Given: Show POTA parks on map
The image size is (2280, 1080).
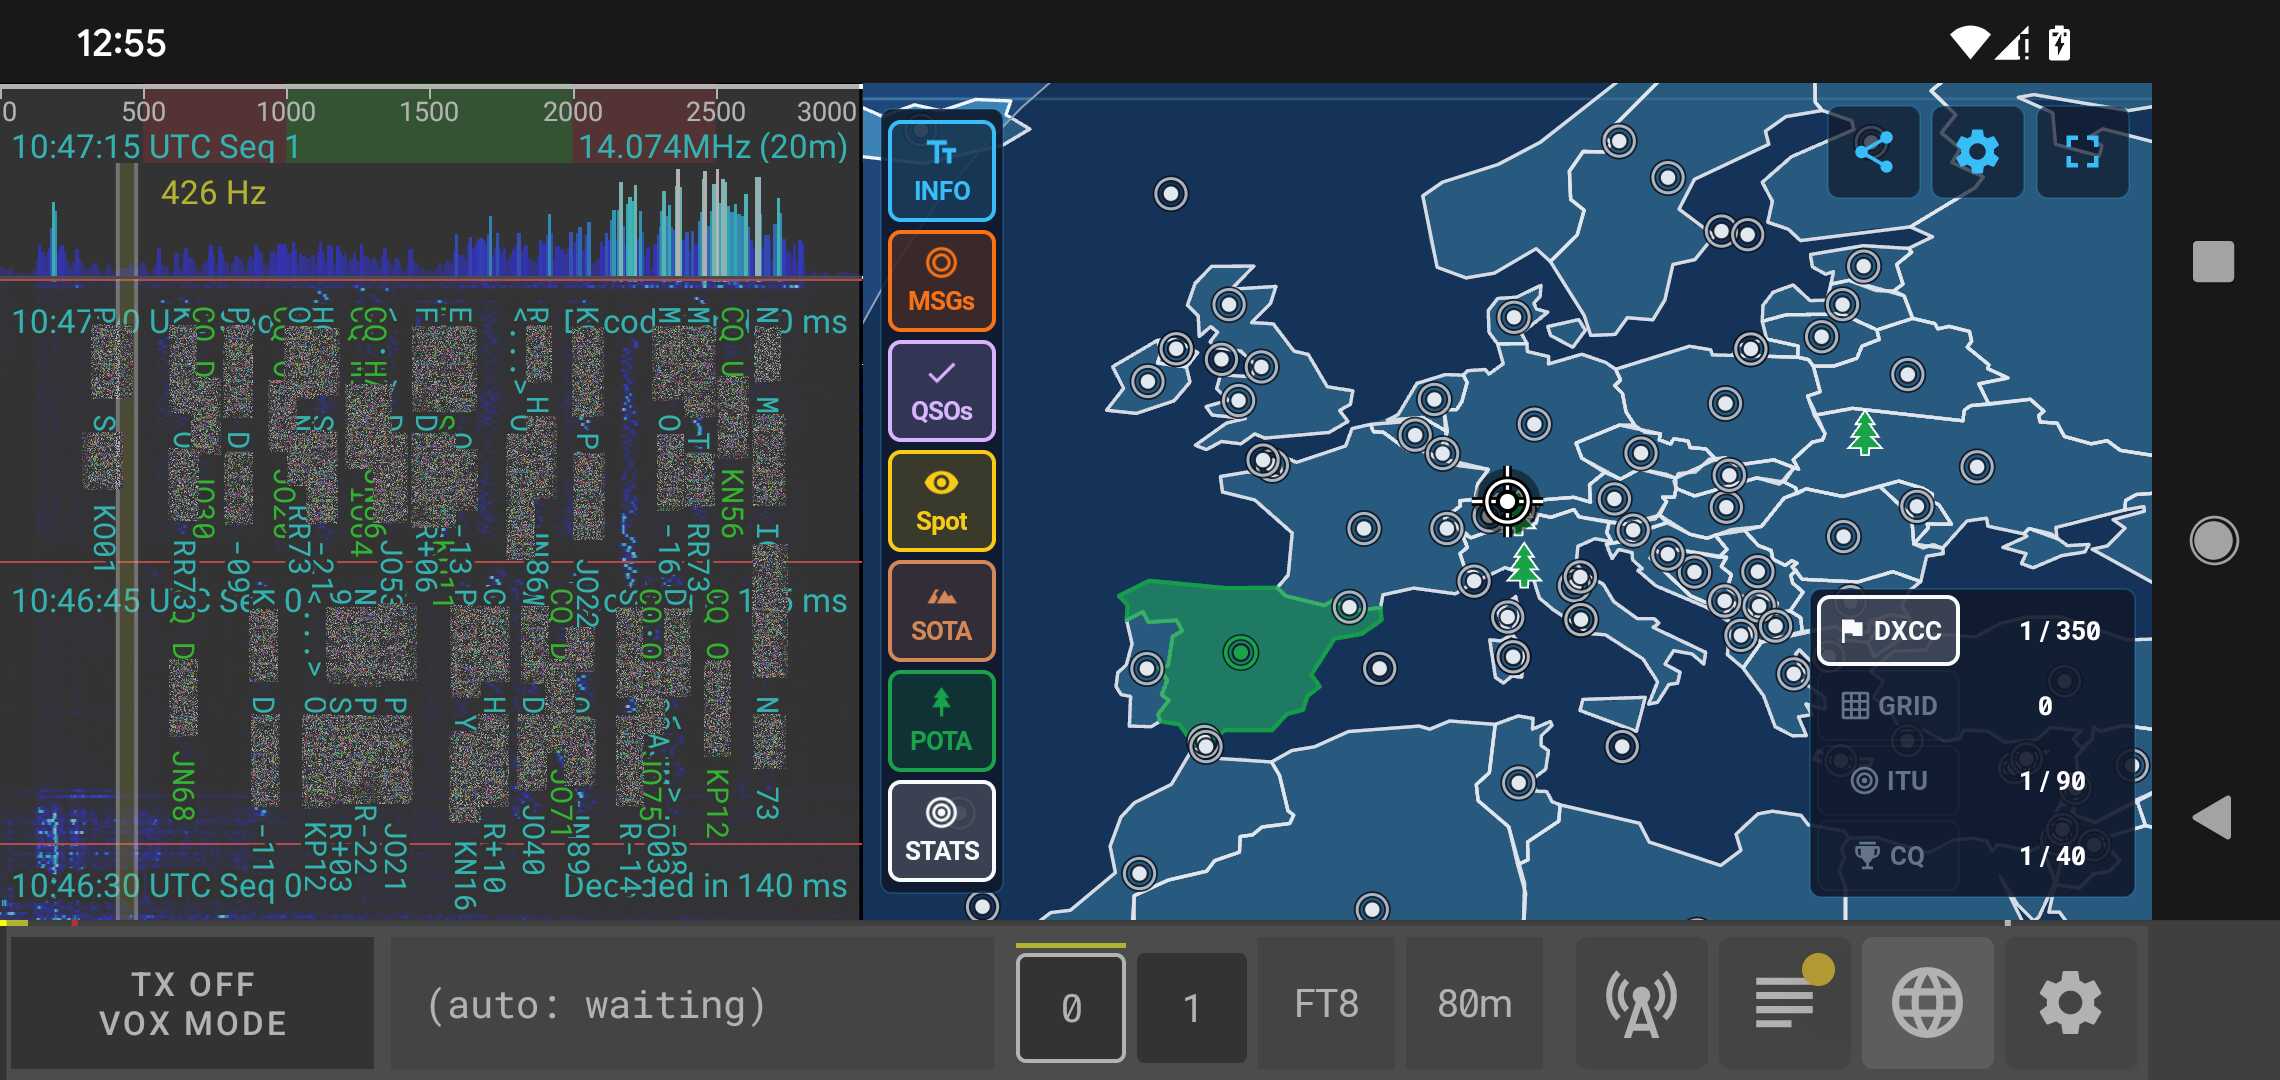Looking at the screenshot, I should pyautogui.click(x=941, y=721).
